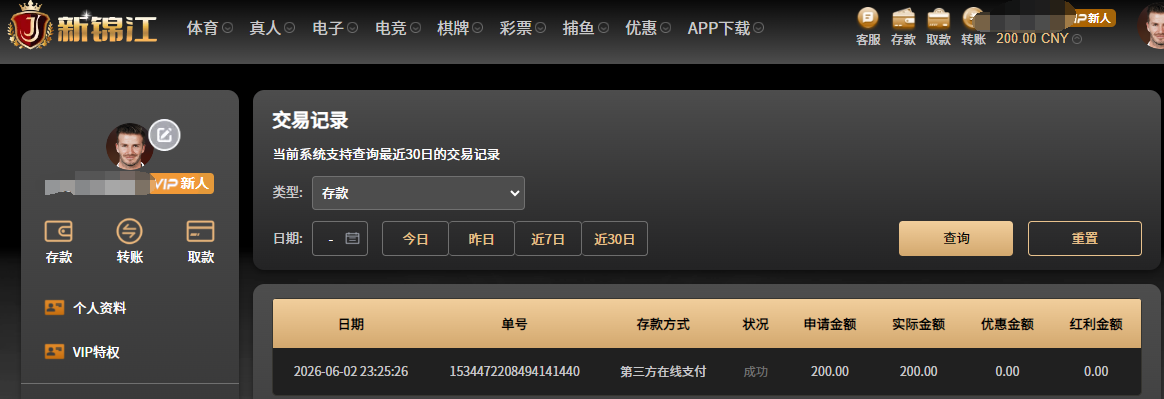Click the VIP新人 badge in sidebar
This screenshot has height=399, width=1164.
pos(182,184)
